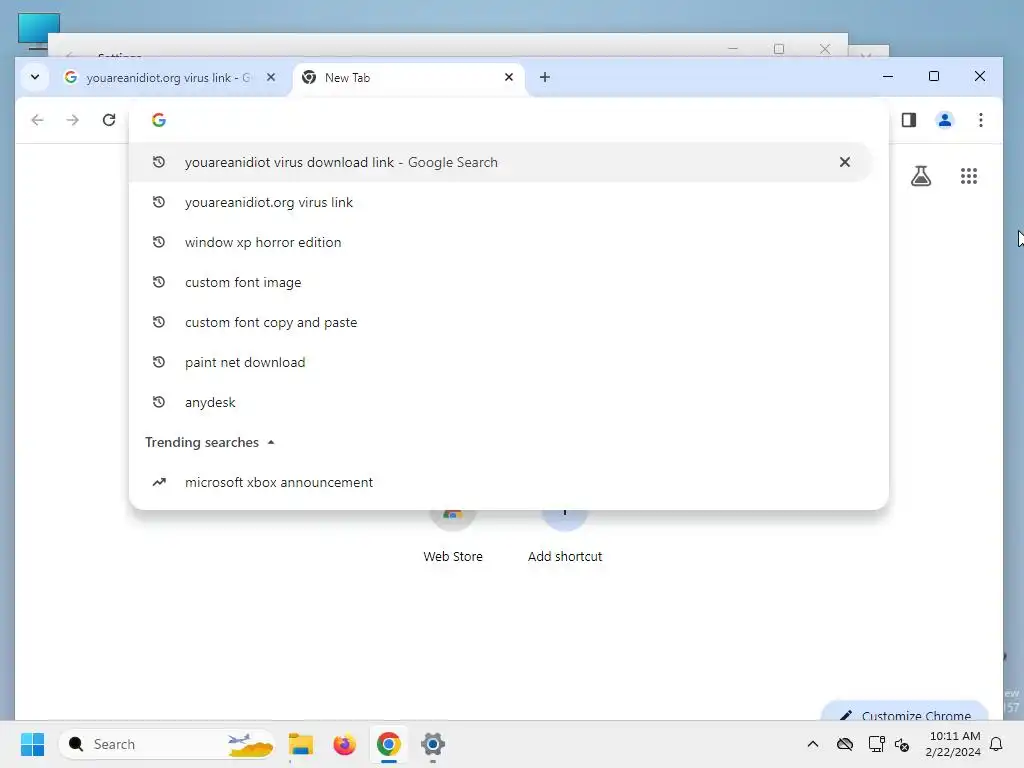Viewport: 1024px width, 768px height.
Task: Select anydesk suggestion
Action: (x=500, y=402)
